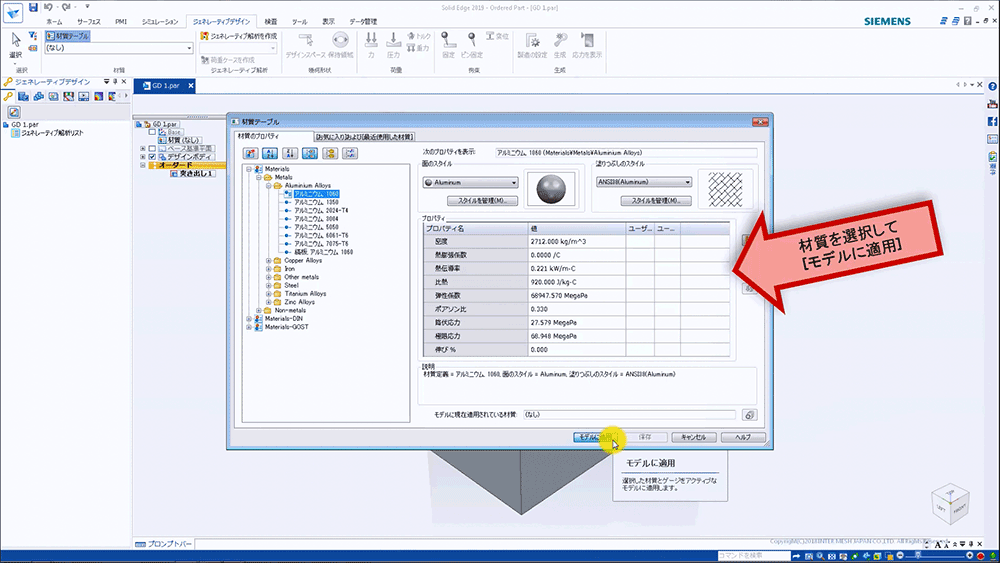Screen dimensions: 1000x563
Task: Collapse the Materials library node
Action: (249, 169)
